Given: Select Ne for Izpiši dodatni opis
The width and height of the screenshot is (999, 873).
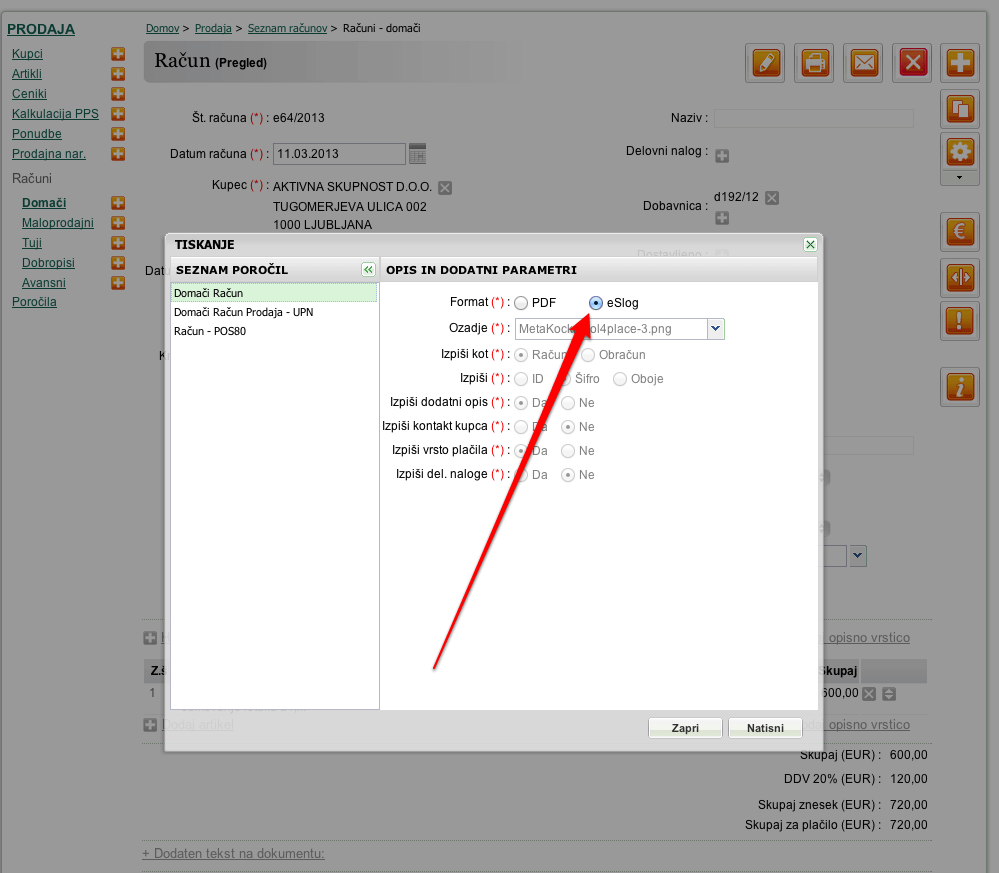Looking at the screenshot, I should point(568,403).
